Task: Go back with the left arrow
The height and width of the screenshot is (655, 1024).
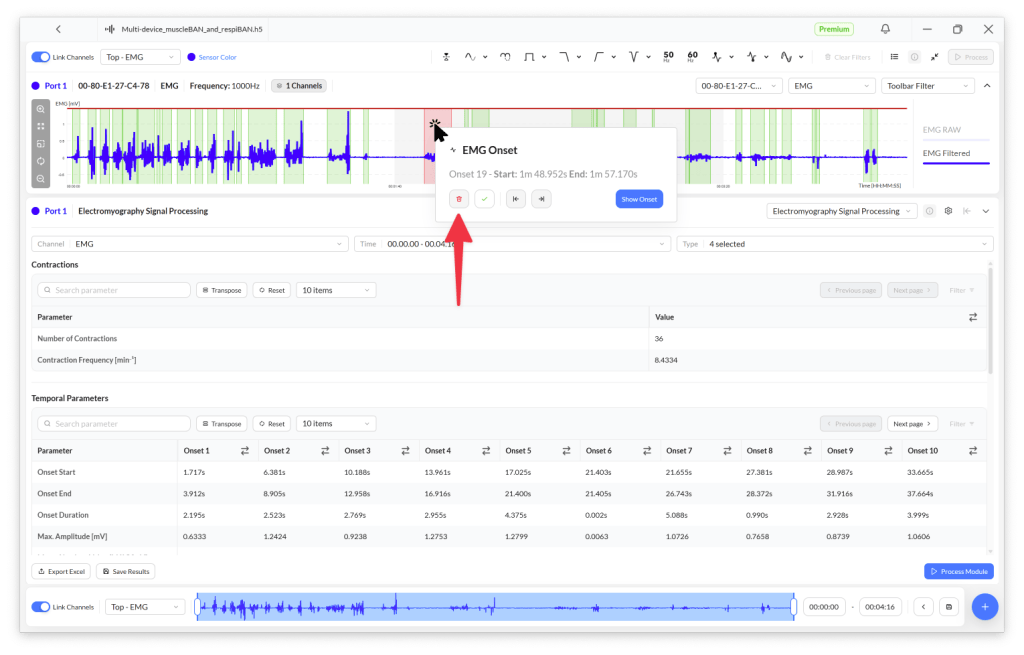Action: coord(58,29)
